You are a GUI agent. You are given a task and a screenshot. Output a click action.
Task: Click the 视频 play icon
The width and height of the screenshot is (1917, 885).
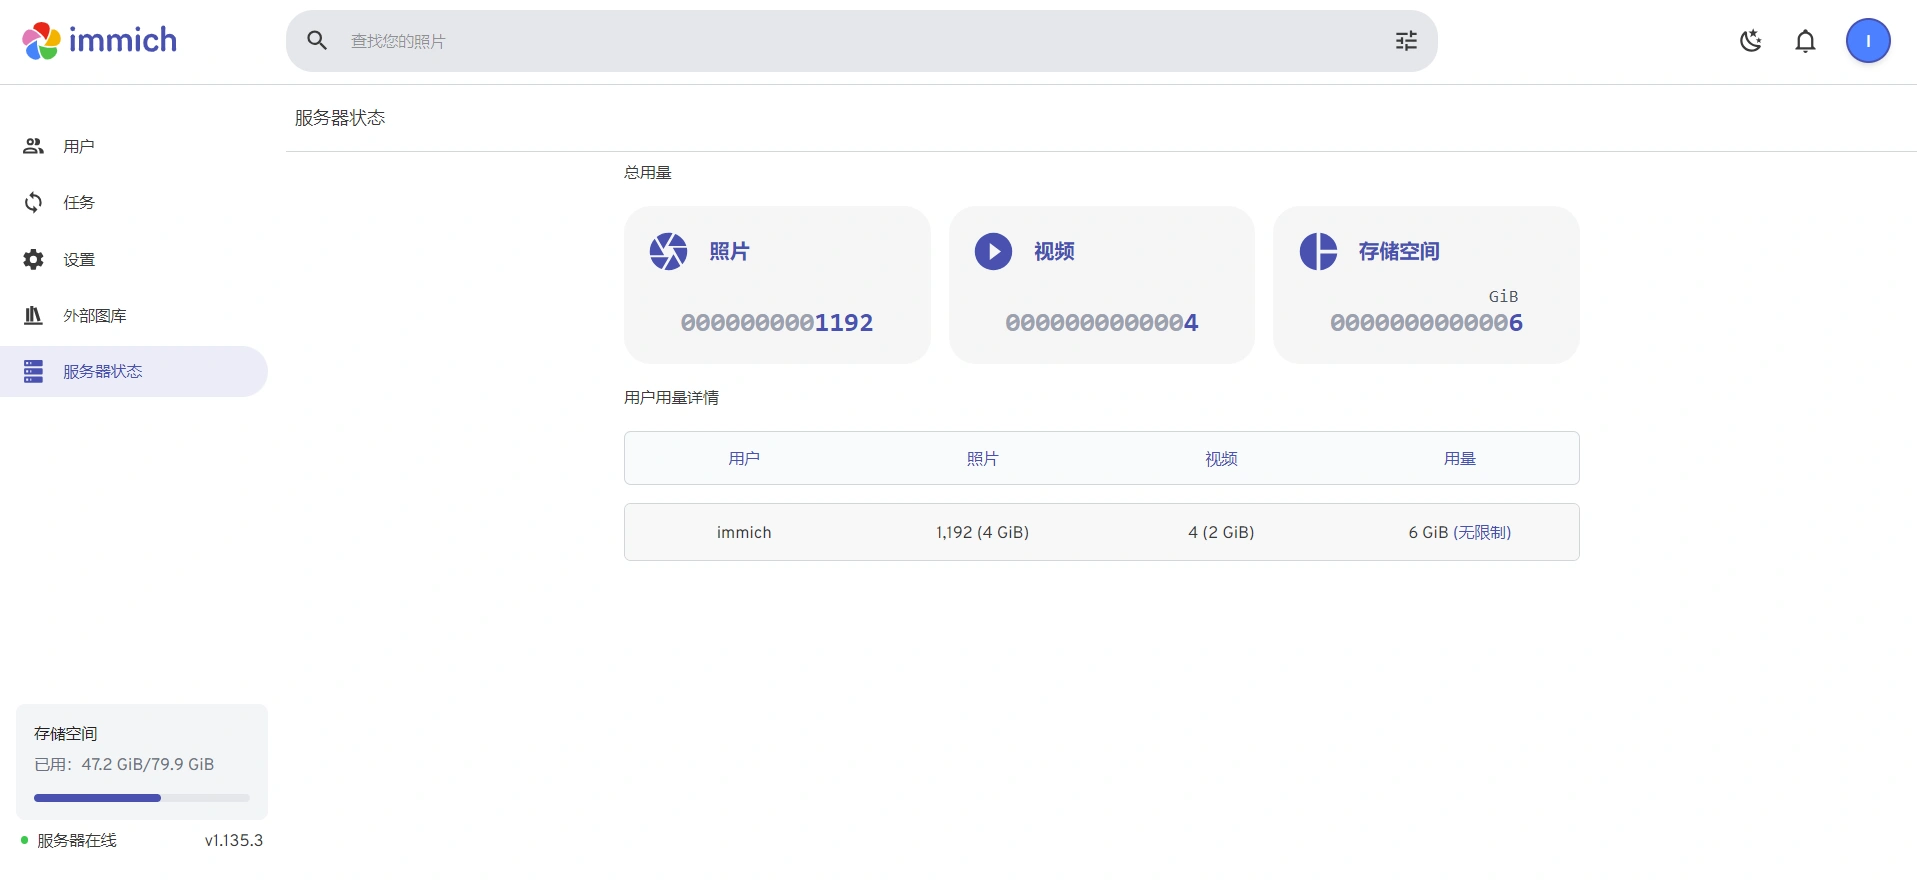993,252
